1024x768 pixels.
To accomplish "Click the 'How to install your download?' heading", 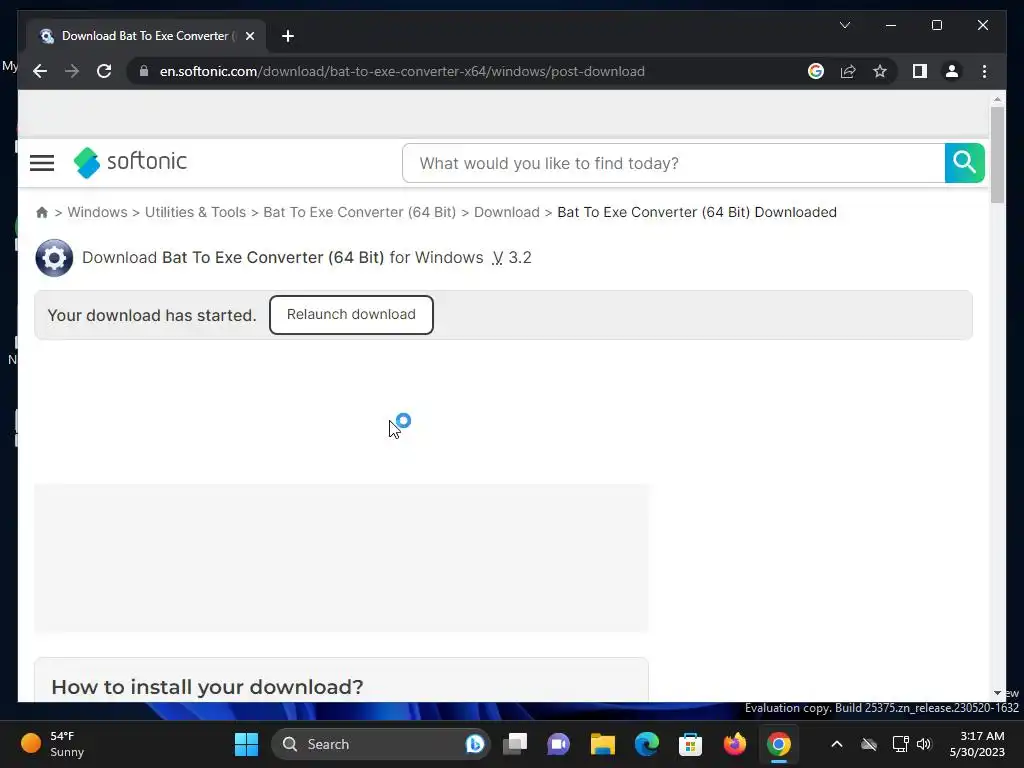I will coord(207,687).
